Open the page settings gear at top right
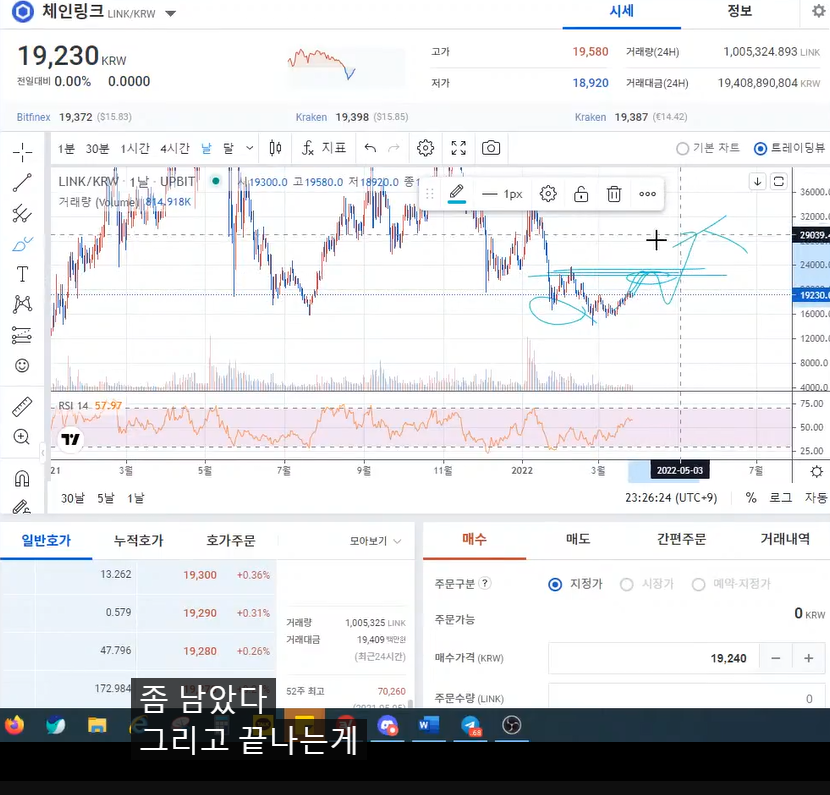Viewport: 830px width, 795px height. [x=819, y=11]
